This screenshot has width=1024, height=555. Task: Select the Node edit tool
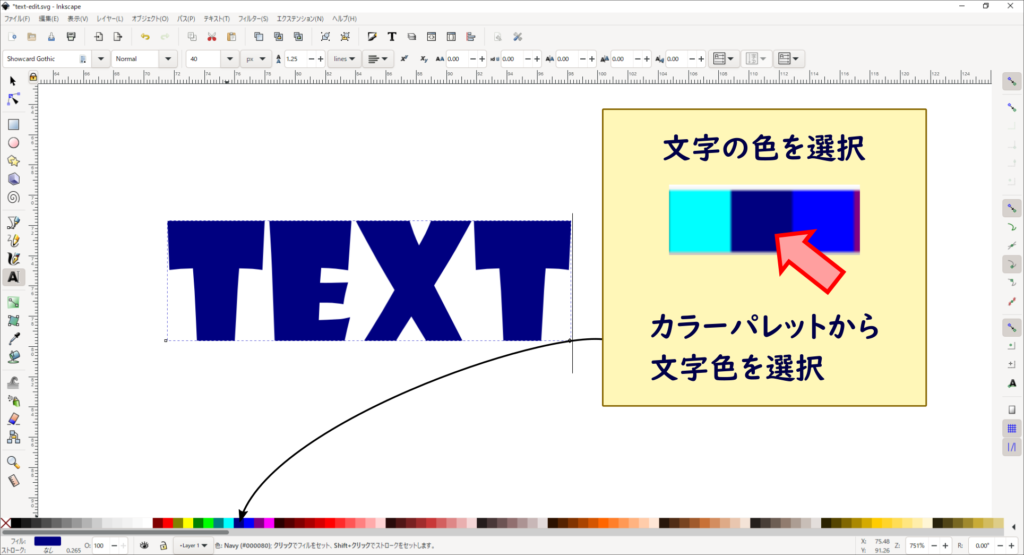(x=13, y=99)
